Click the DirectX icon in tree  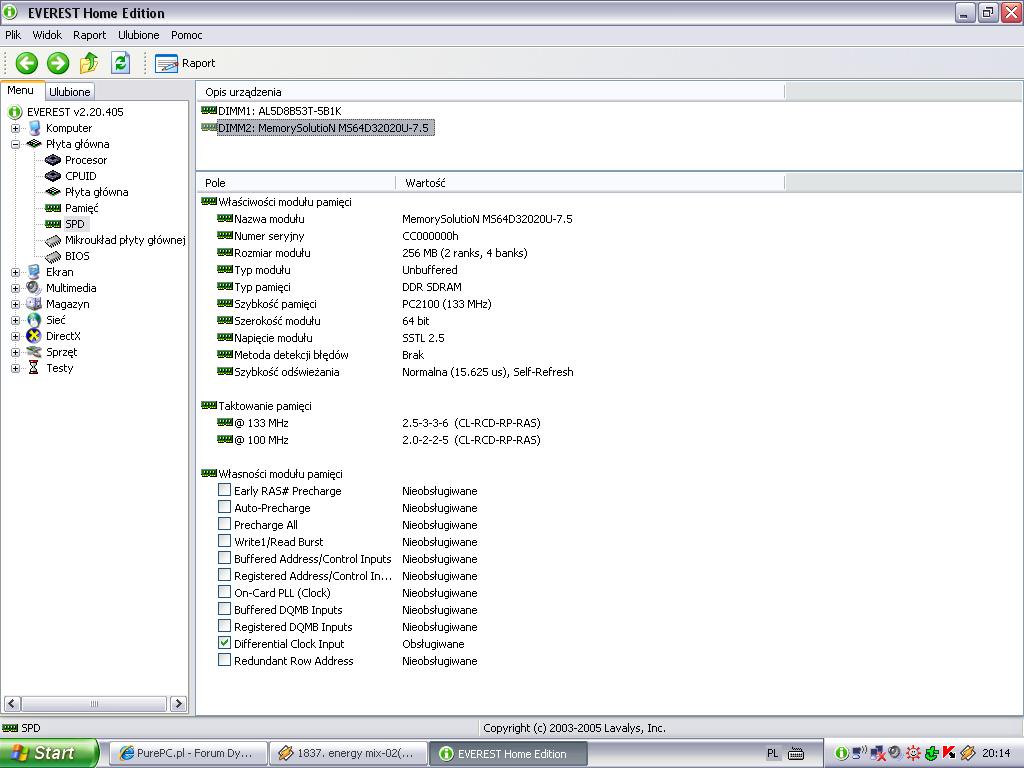(x=34, y=336)
